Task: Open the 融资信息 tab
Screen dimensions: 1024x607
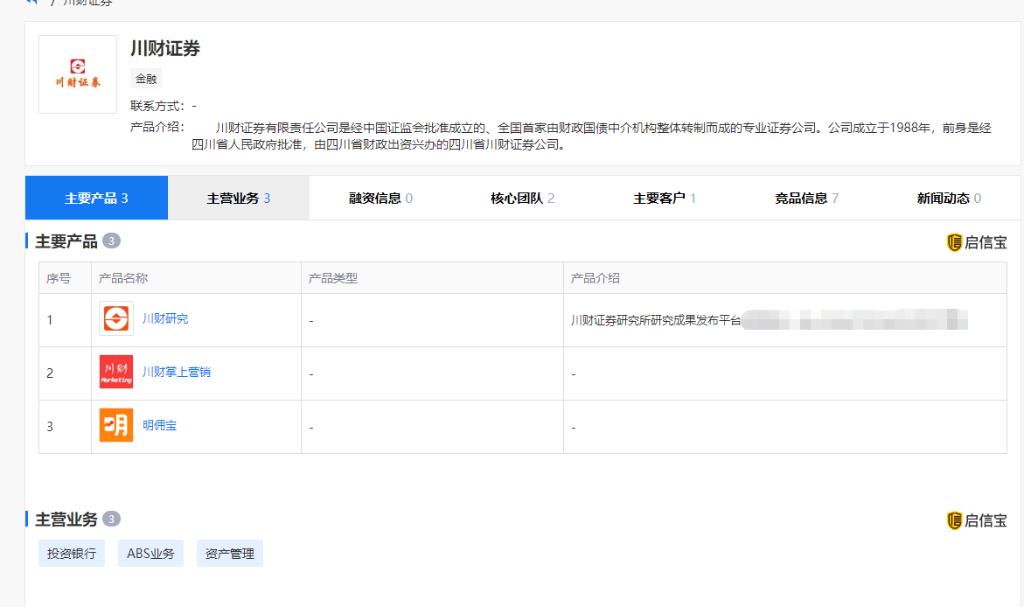Action: tap(380, 198)
